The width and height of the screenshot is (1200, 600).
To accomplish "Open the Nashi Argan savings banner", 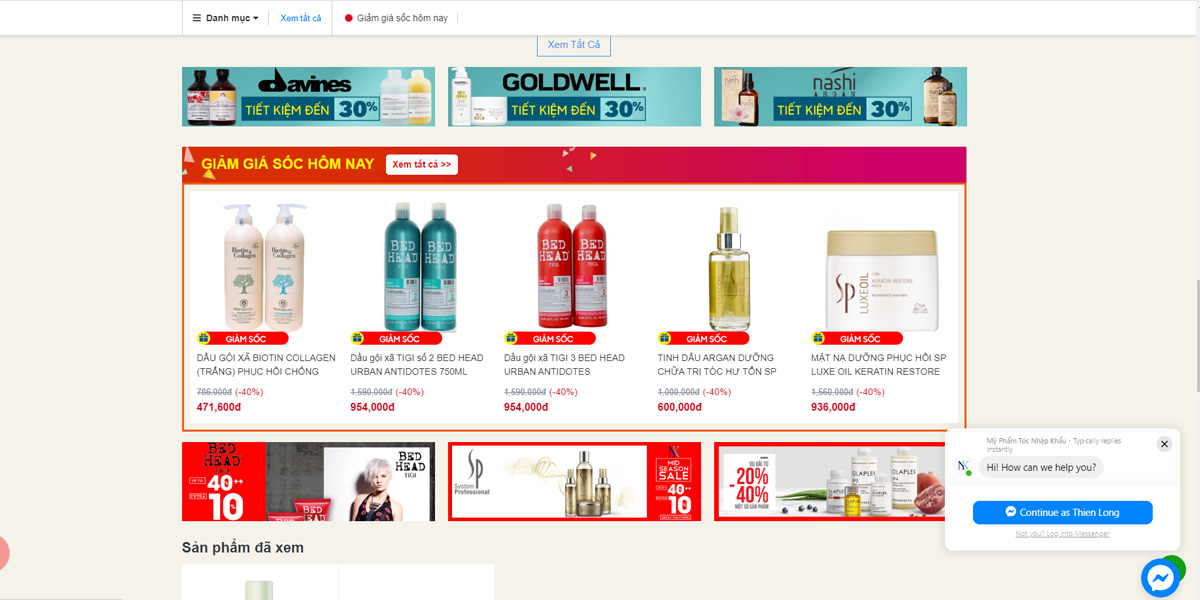I will 840,96.
